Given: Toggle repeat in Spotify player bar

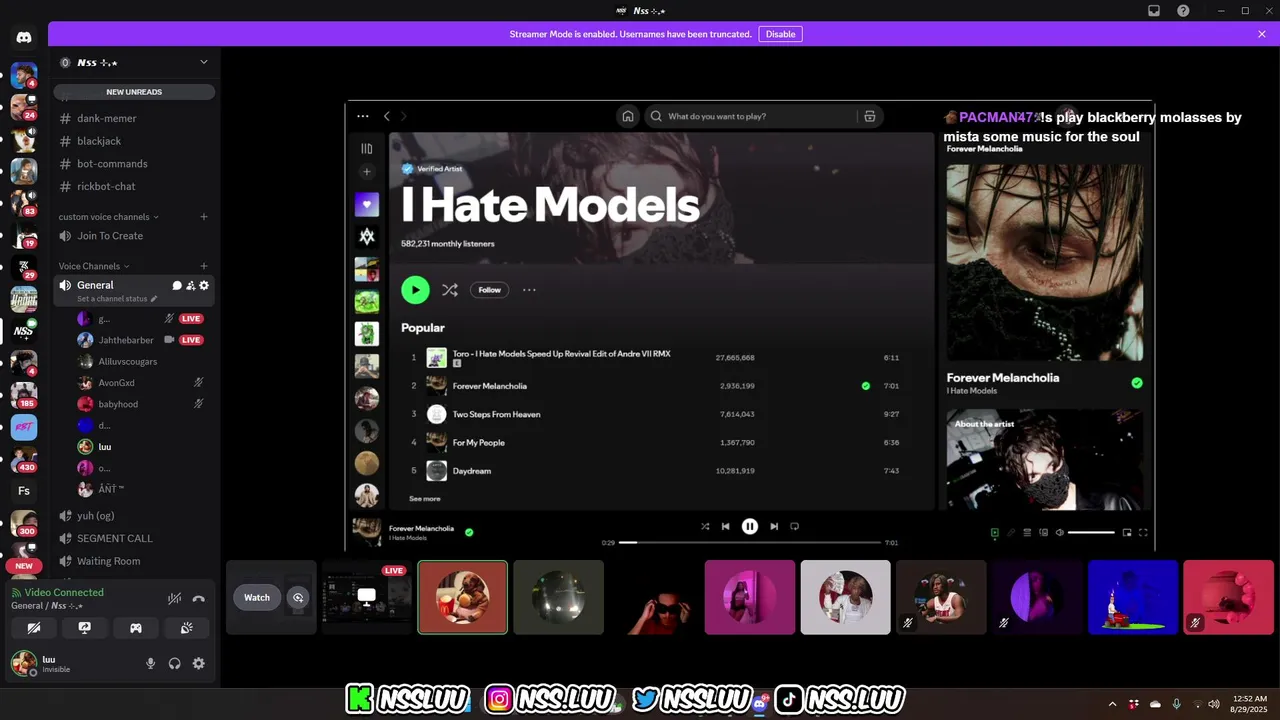Looking at the screenshot, I should point(795,526).
